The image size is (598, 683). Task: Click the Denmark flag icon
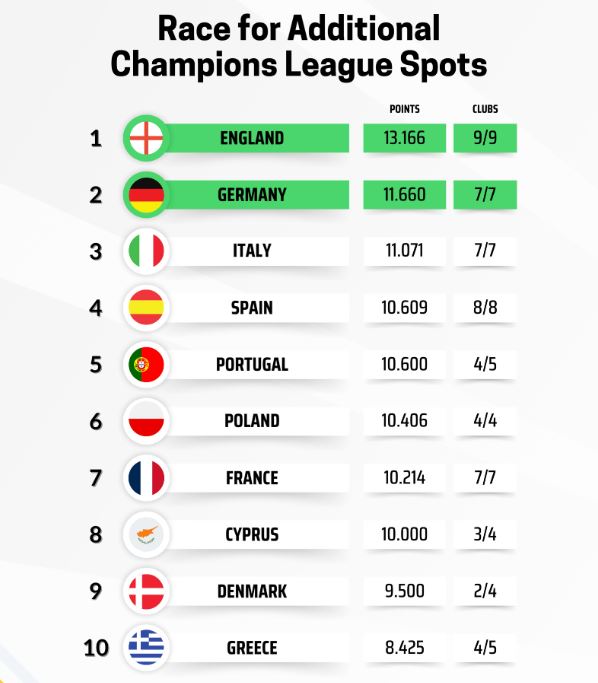tap(146, 591)
